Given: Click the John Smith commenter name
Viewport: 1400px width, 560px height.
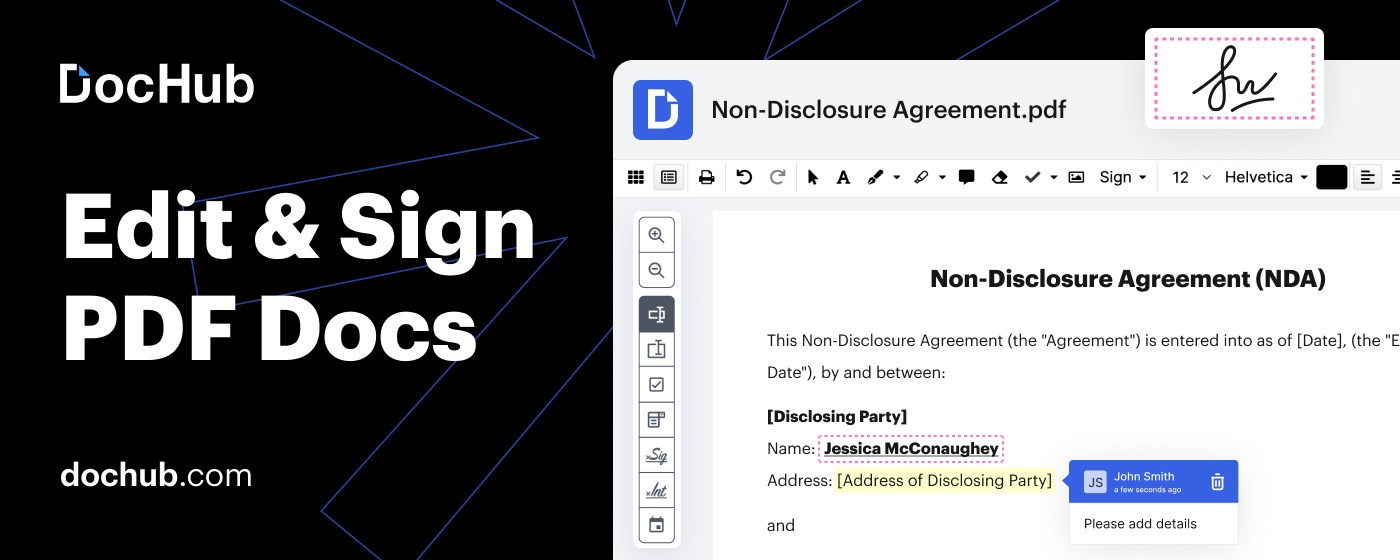Looking at the screenshot, I should [x=1144, y=476].
